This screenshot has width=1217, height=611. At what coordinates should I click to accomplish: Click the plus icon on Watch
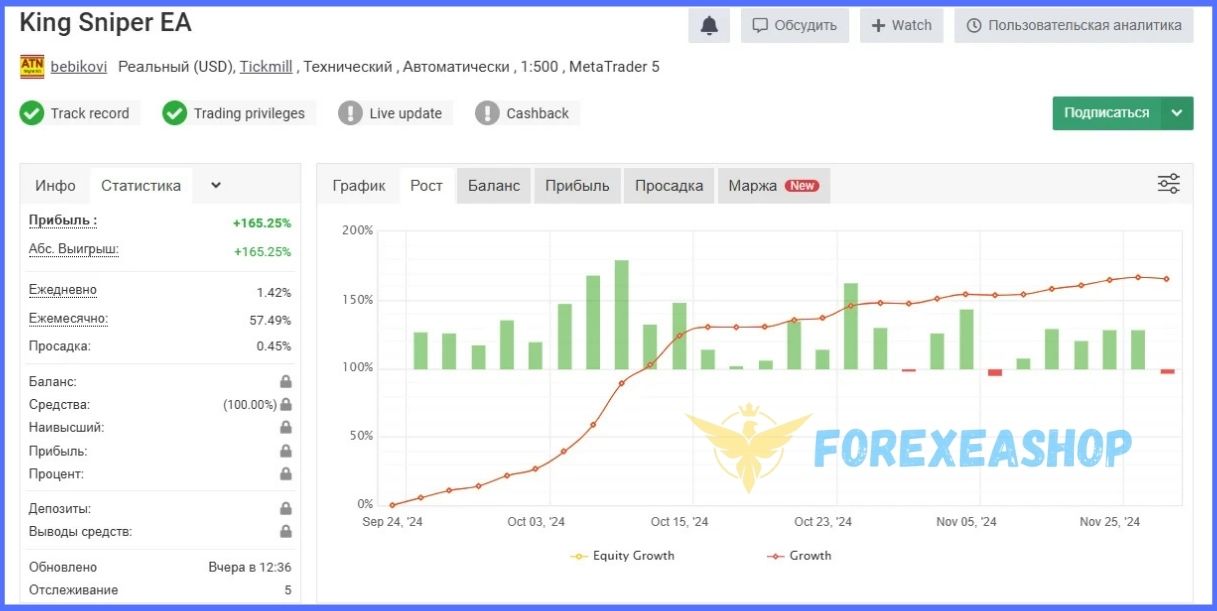pyautogui.click(x=879, y=26)
